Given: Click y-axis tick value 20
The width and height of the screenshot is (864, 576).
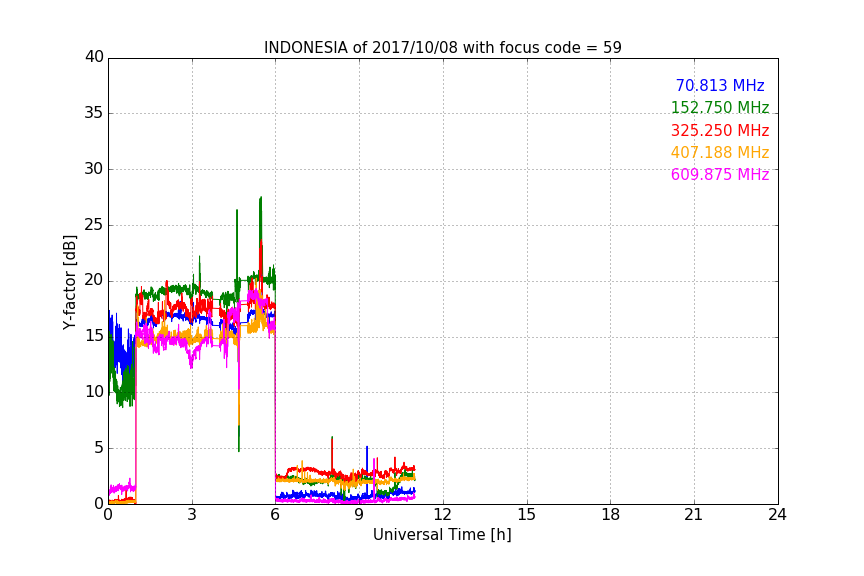Looking at the screenshot, I should pyautogui.click(x=94, y=280).
